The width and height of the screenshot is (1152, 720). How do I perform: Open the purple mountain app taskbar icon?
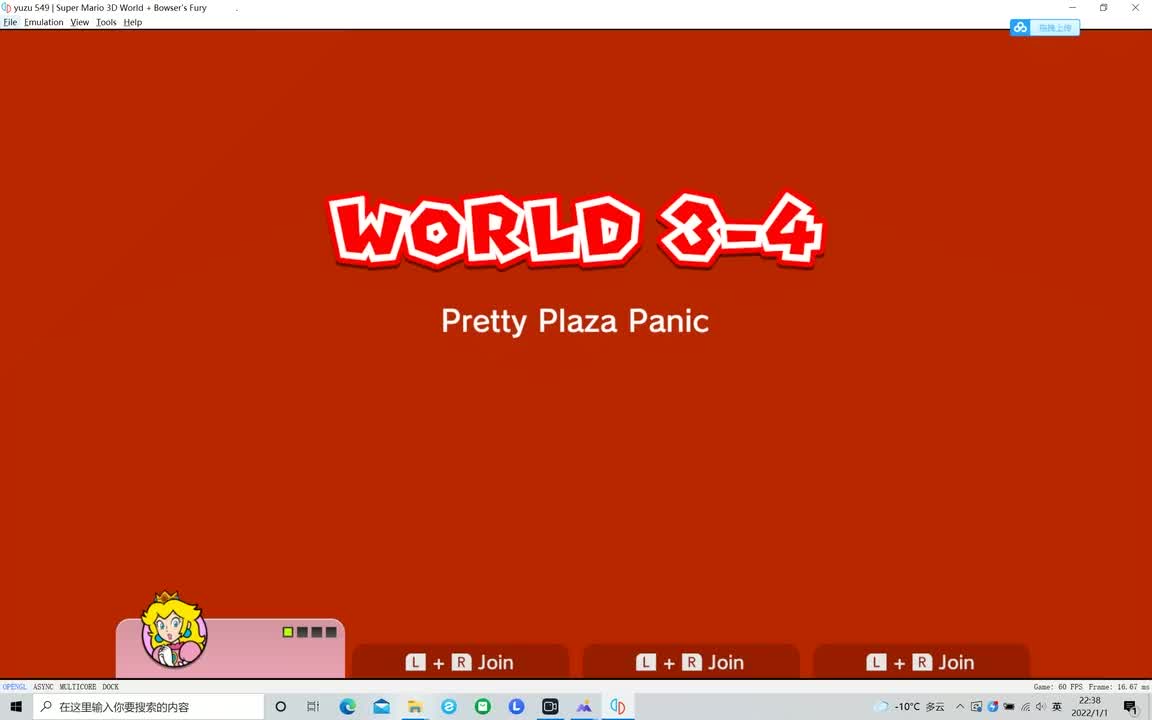(x=584, y=707)
